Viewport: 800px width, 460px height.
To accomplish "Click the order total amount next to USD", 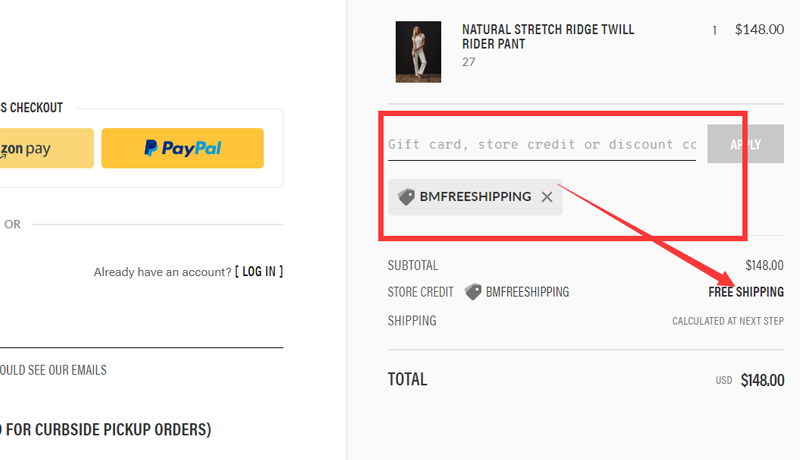I will coord(762,380).
